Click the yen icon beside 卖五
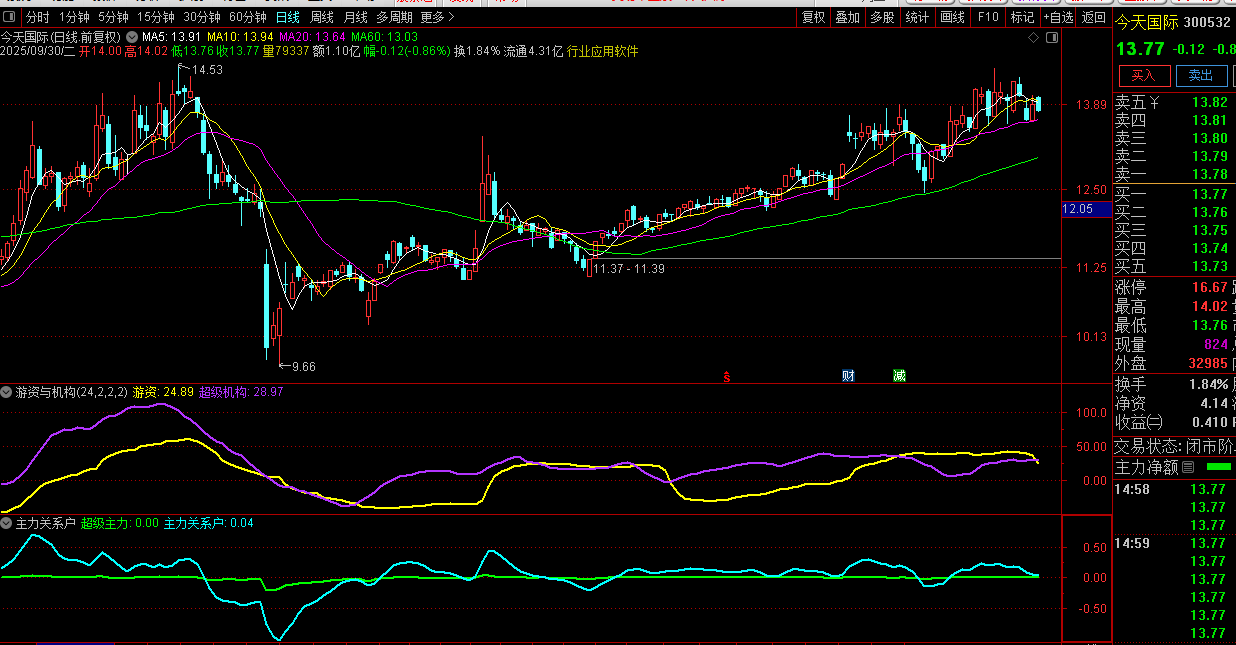The width and height of the screenshot is (1236, 645). click(x=1155, y=102)
